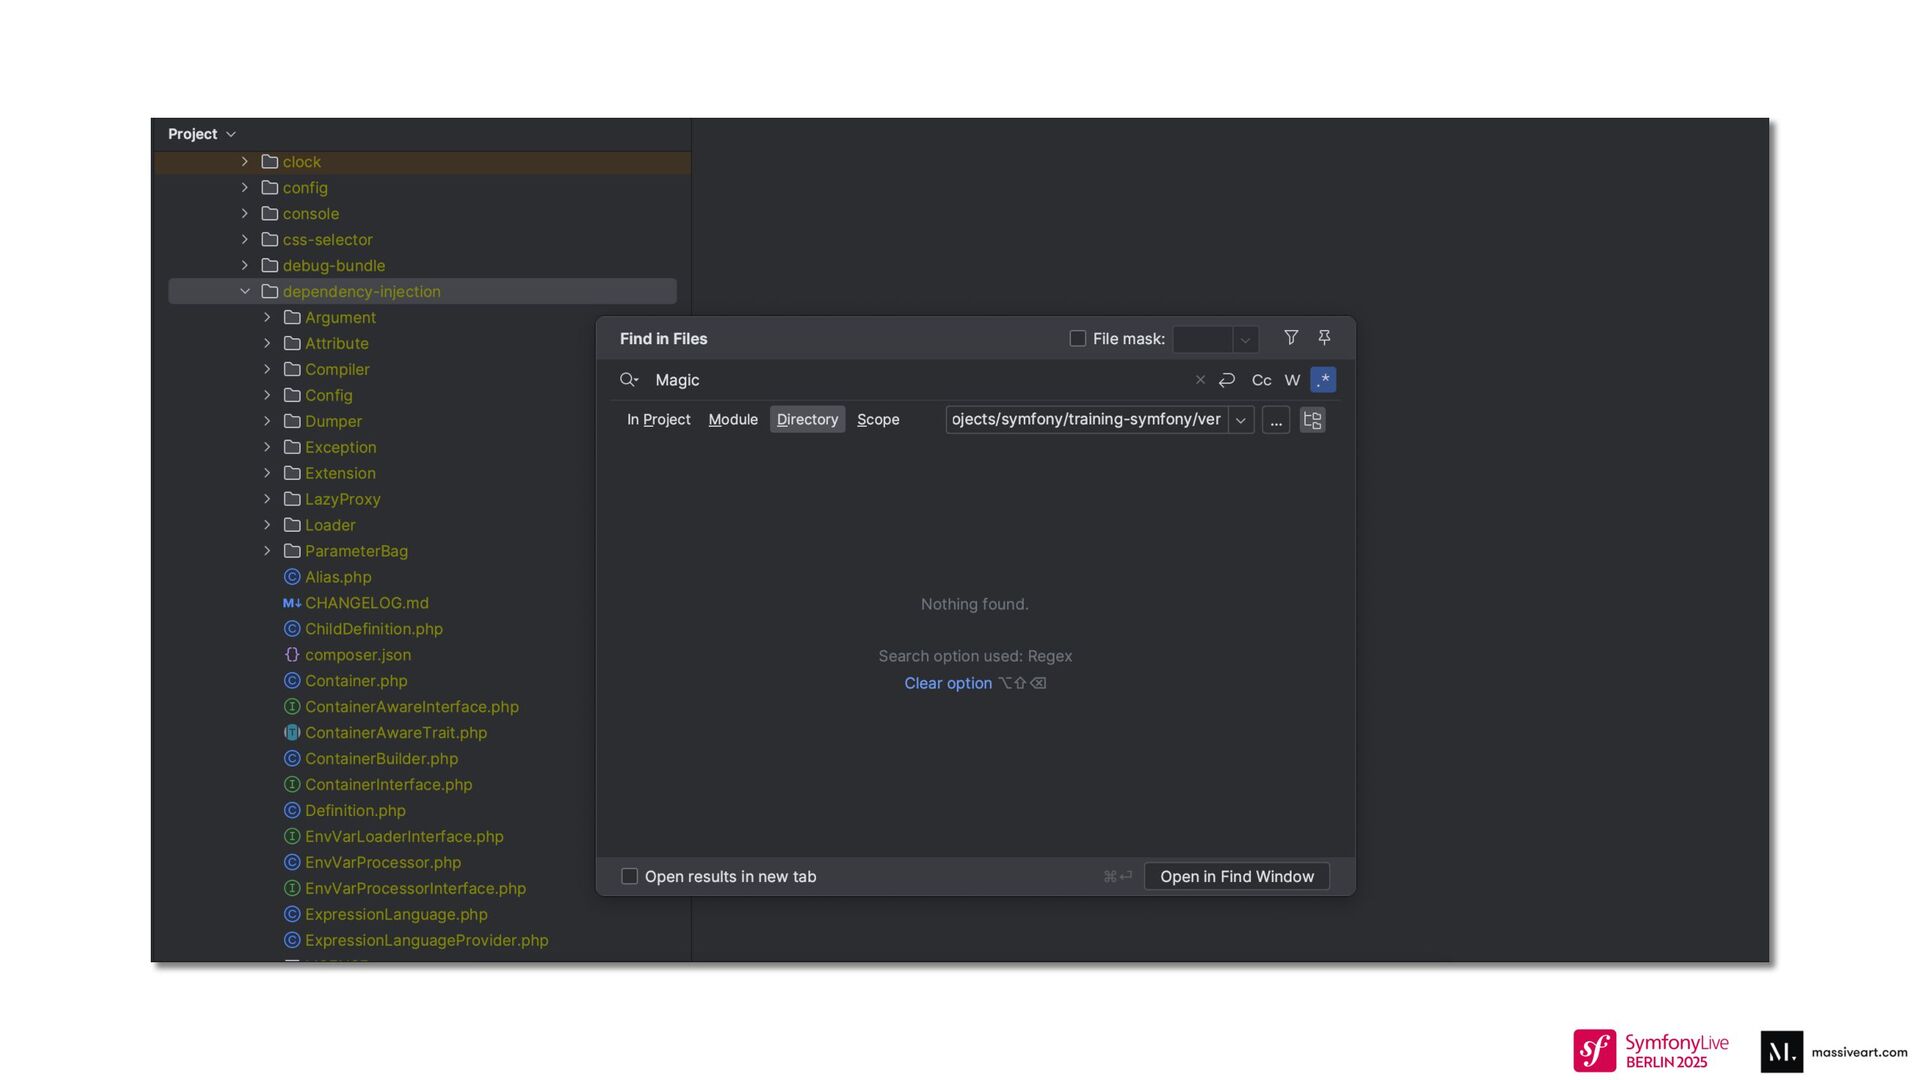Select Directory search scope
This screenshot has width=1920, height=1080.
807,419
